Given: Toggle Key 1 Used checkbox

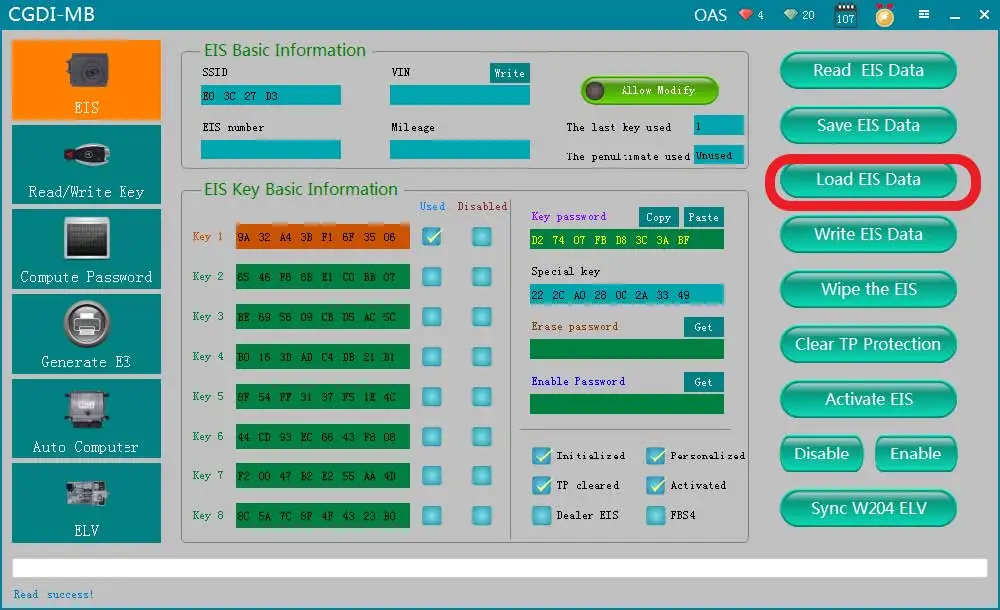Looking at the screenshot, I should [x=432, y=237].
